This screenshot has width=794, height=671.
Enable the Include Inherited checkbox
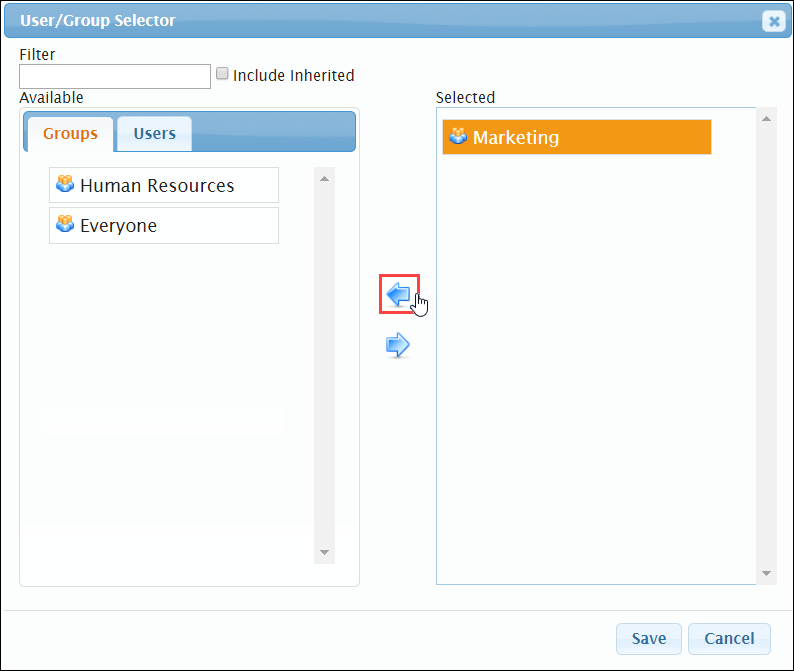222,74
